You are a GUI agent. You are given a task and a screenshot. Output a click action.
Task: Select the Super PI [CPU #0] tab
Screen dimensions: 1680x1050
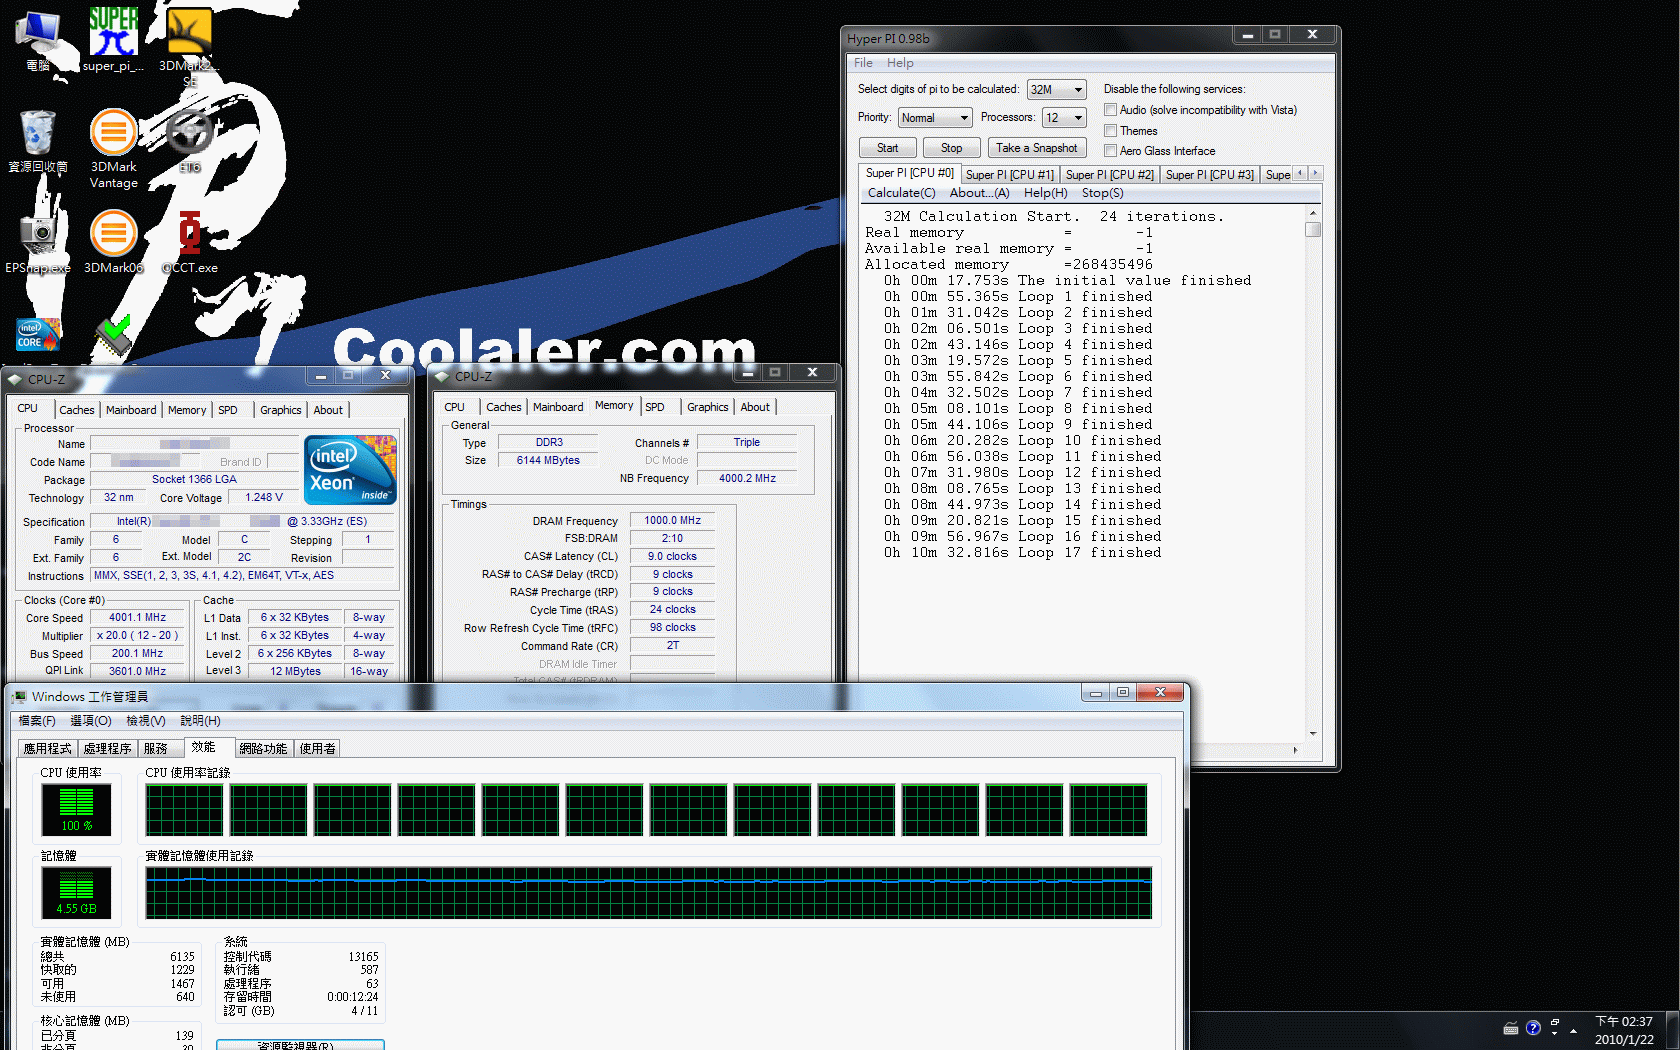click(x=910, y=173)
